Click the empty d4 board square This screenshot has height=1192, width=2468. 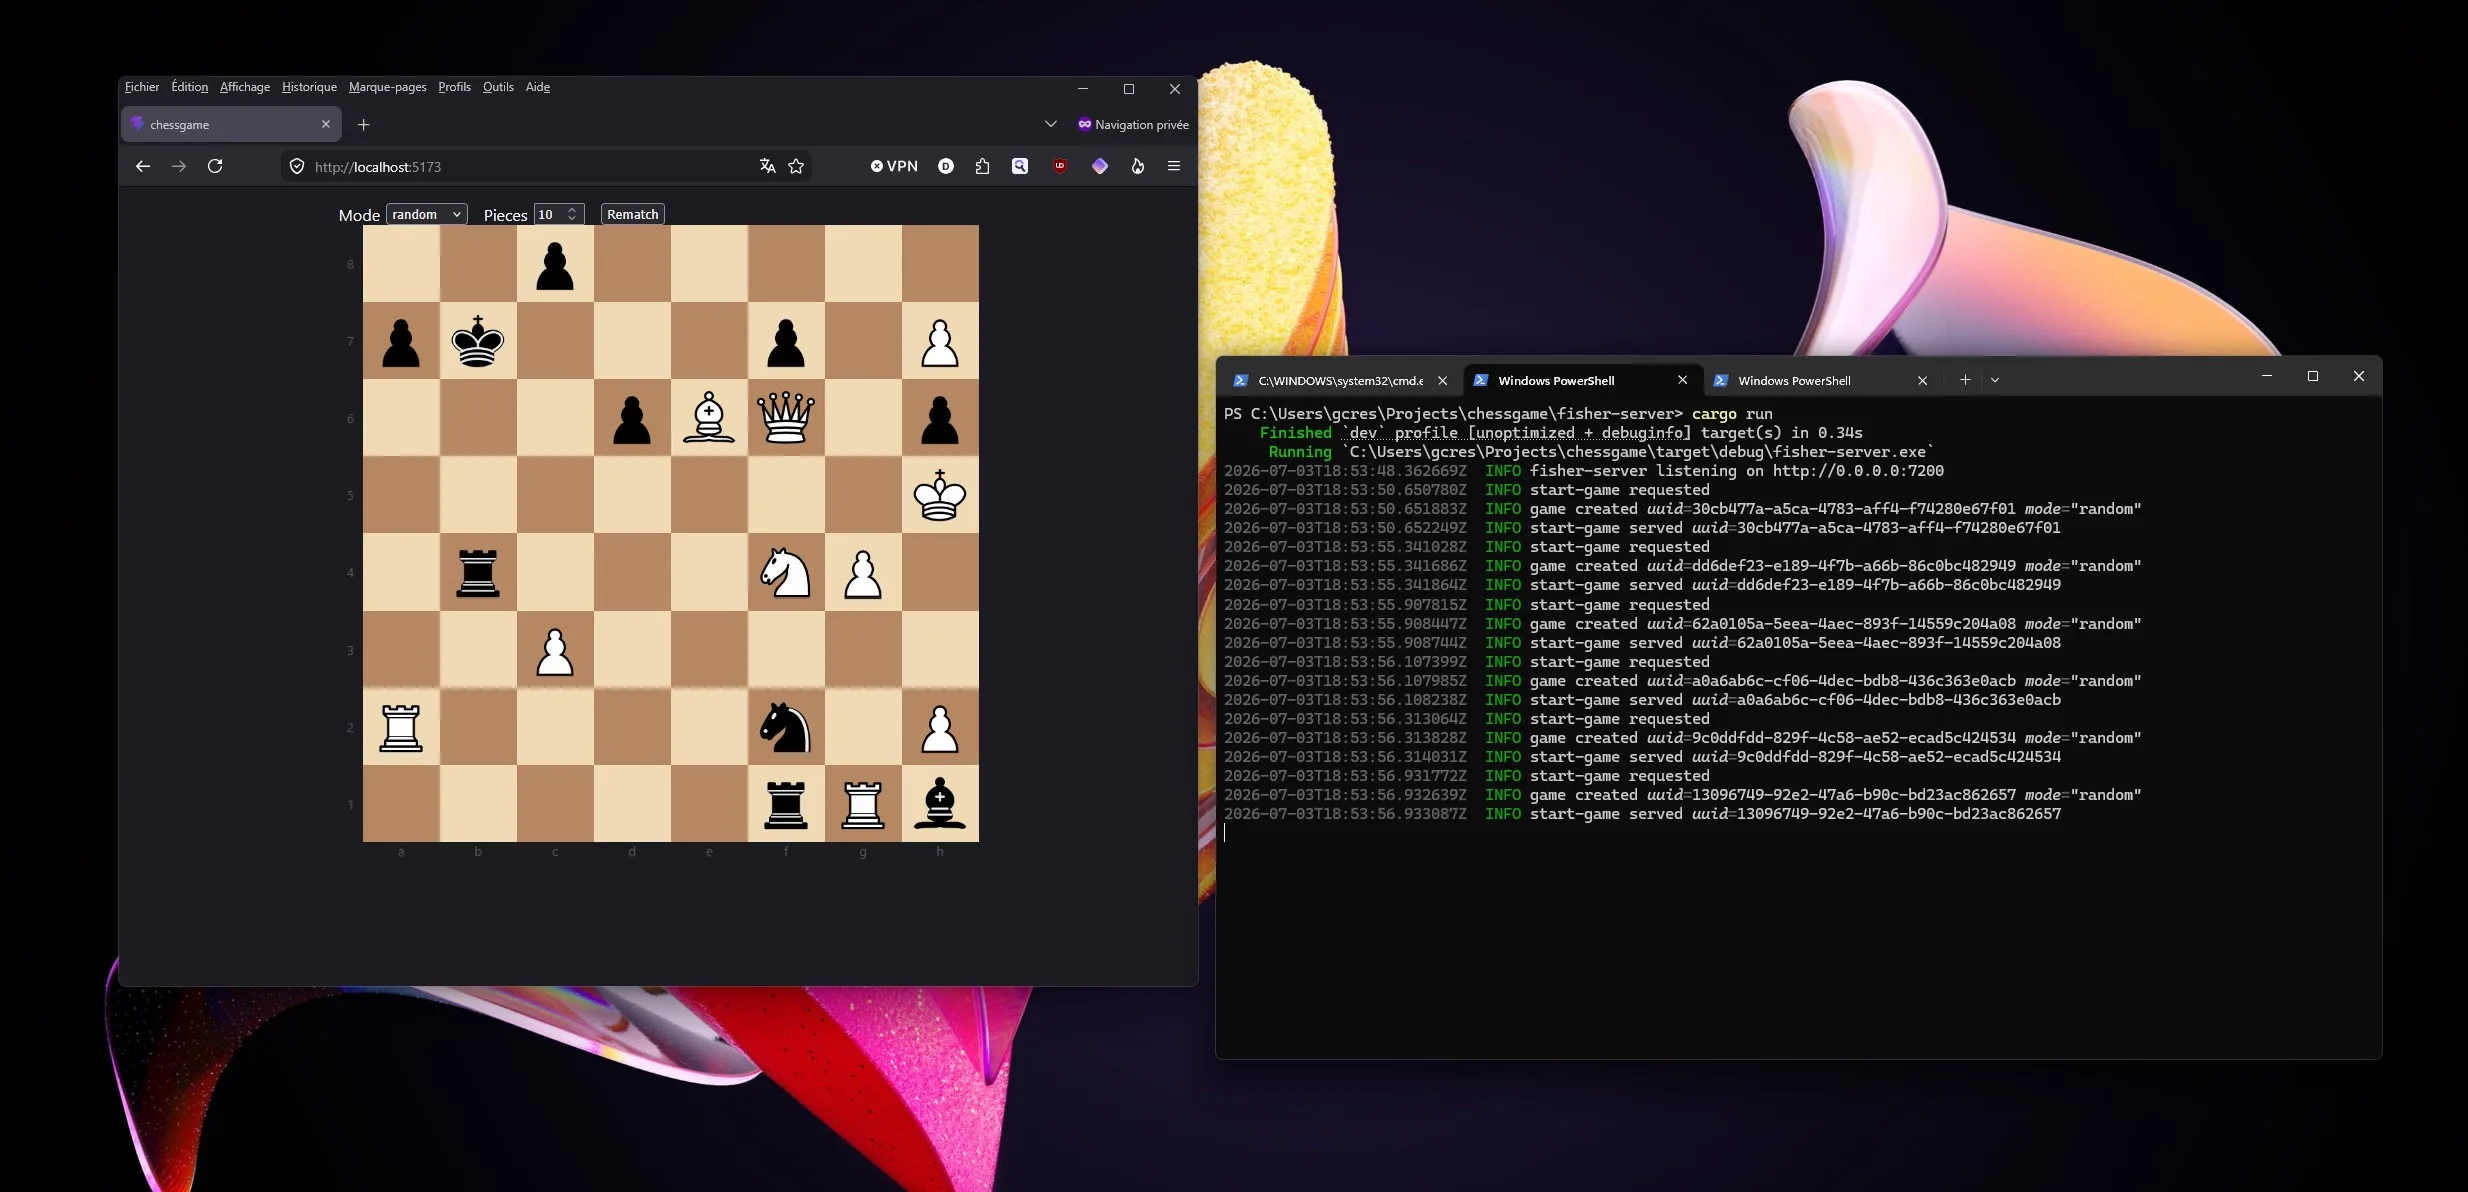coord(632,572)
